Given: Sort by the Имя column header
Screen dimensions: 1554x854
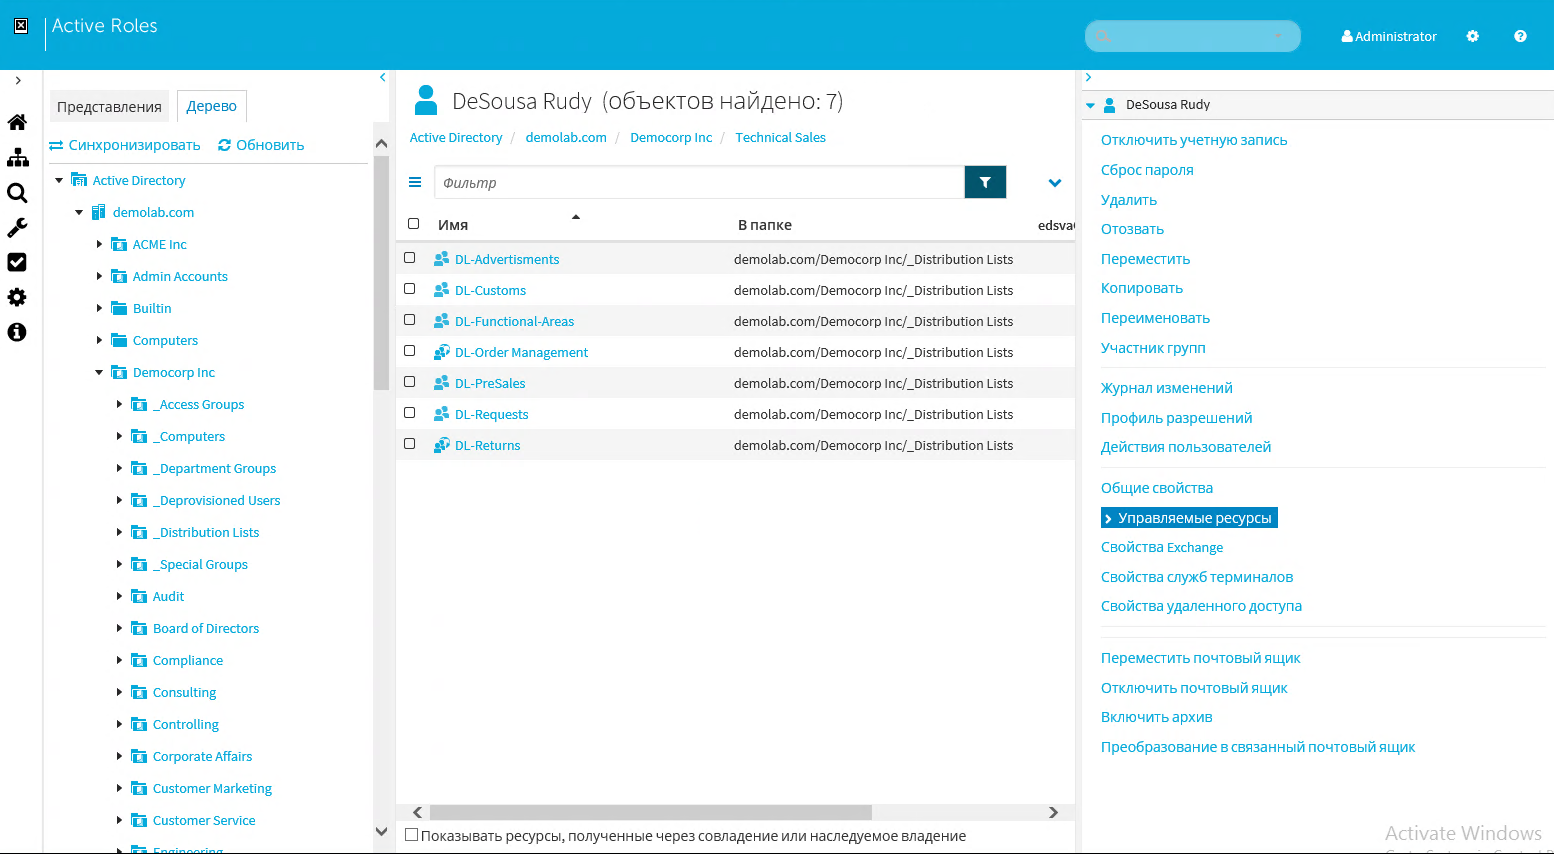Looking at the screenshot, I should point(453,225).
